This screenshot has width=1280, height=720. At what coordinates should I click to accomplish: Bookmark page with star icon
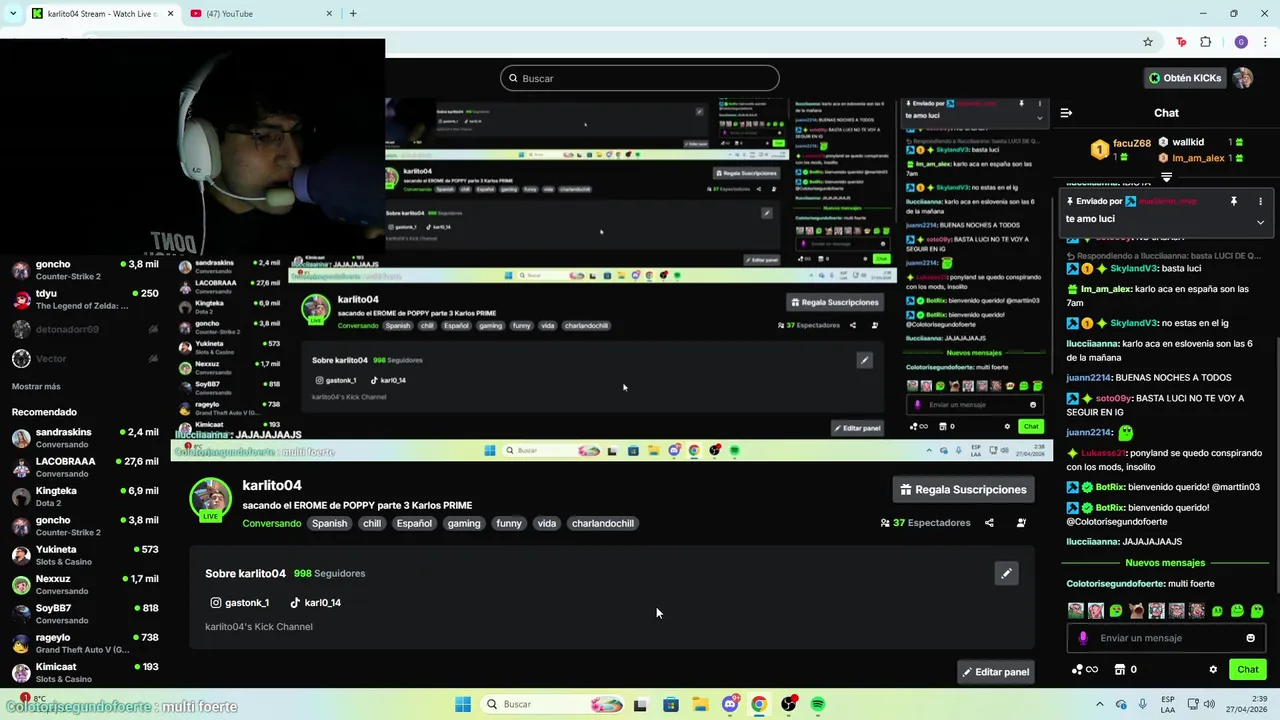coord(1148,42)
